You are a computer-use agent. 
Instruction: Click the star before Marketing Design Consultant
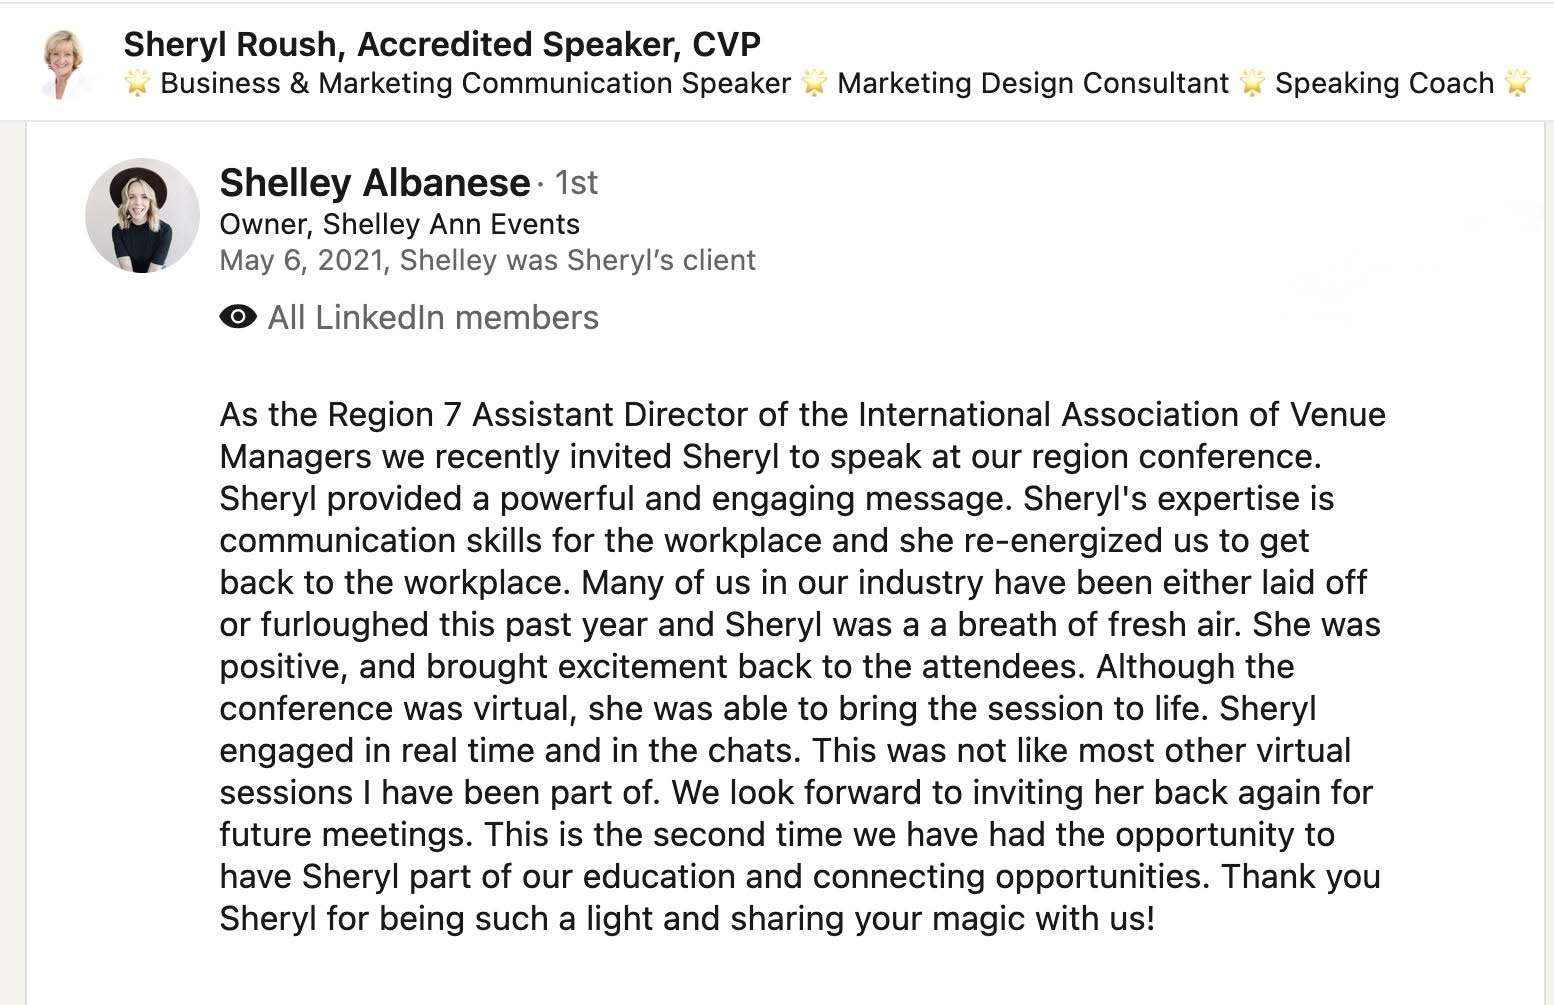(x=814, y=83)
